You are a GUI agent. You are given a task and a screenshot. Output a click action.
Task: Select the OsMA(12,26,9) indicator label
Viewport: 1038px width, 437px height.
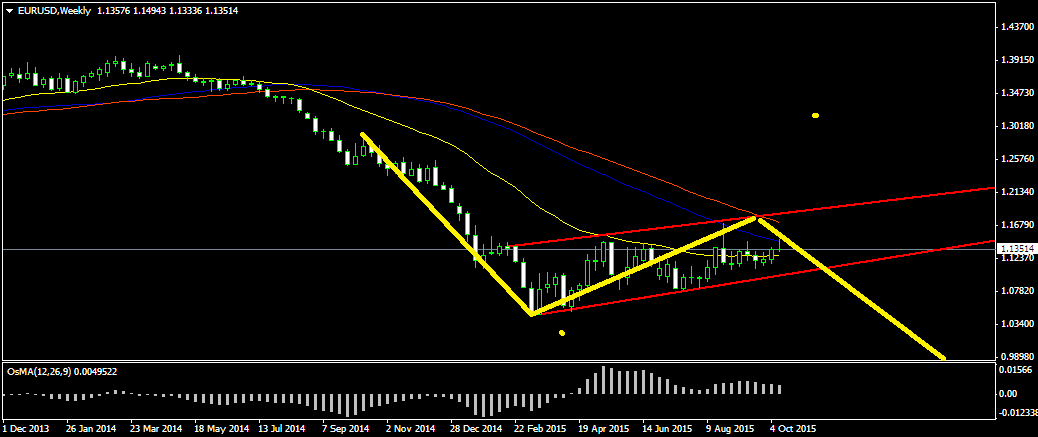click(x=40, y=370)
